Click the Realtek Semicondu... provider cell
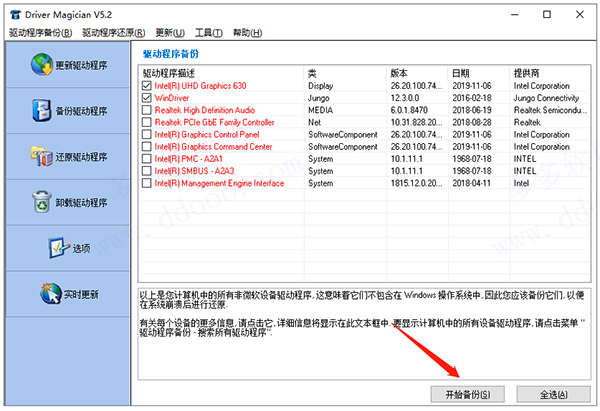This screenshot has width=600, height=411. pyautogui.click(x=550, y=110)
